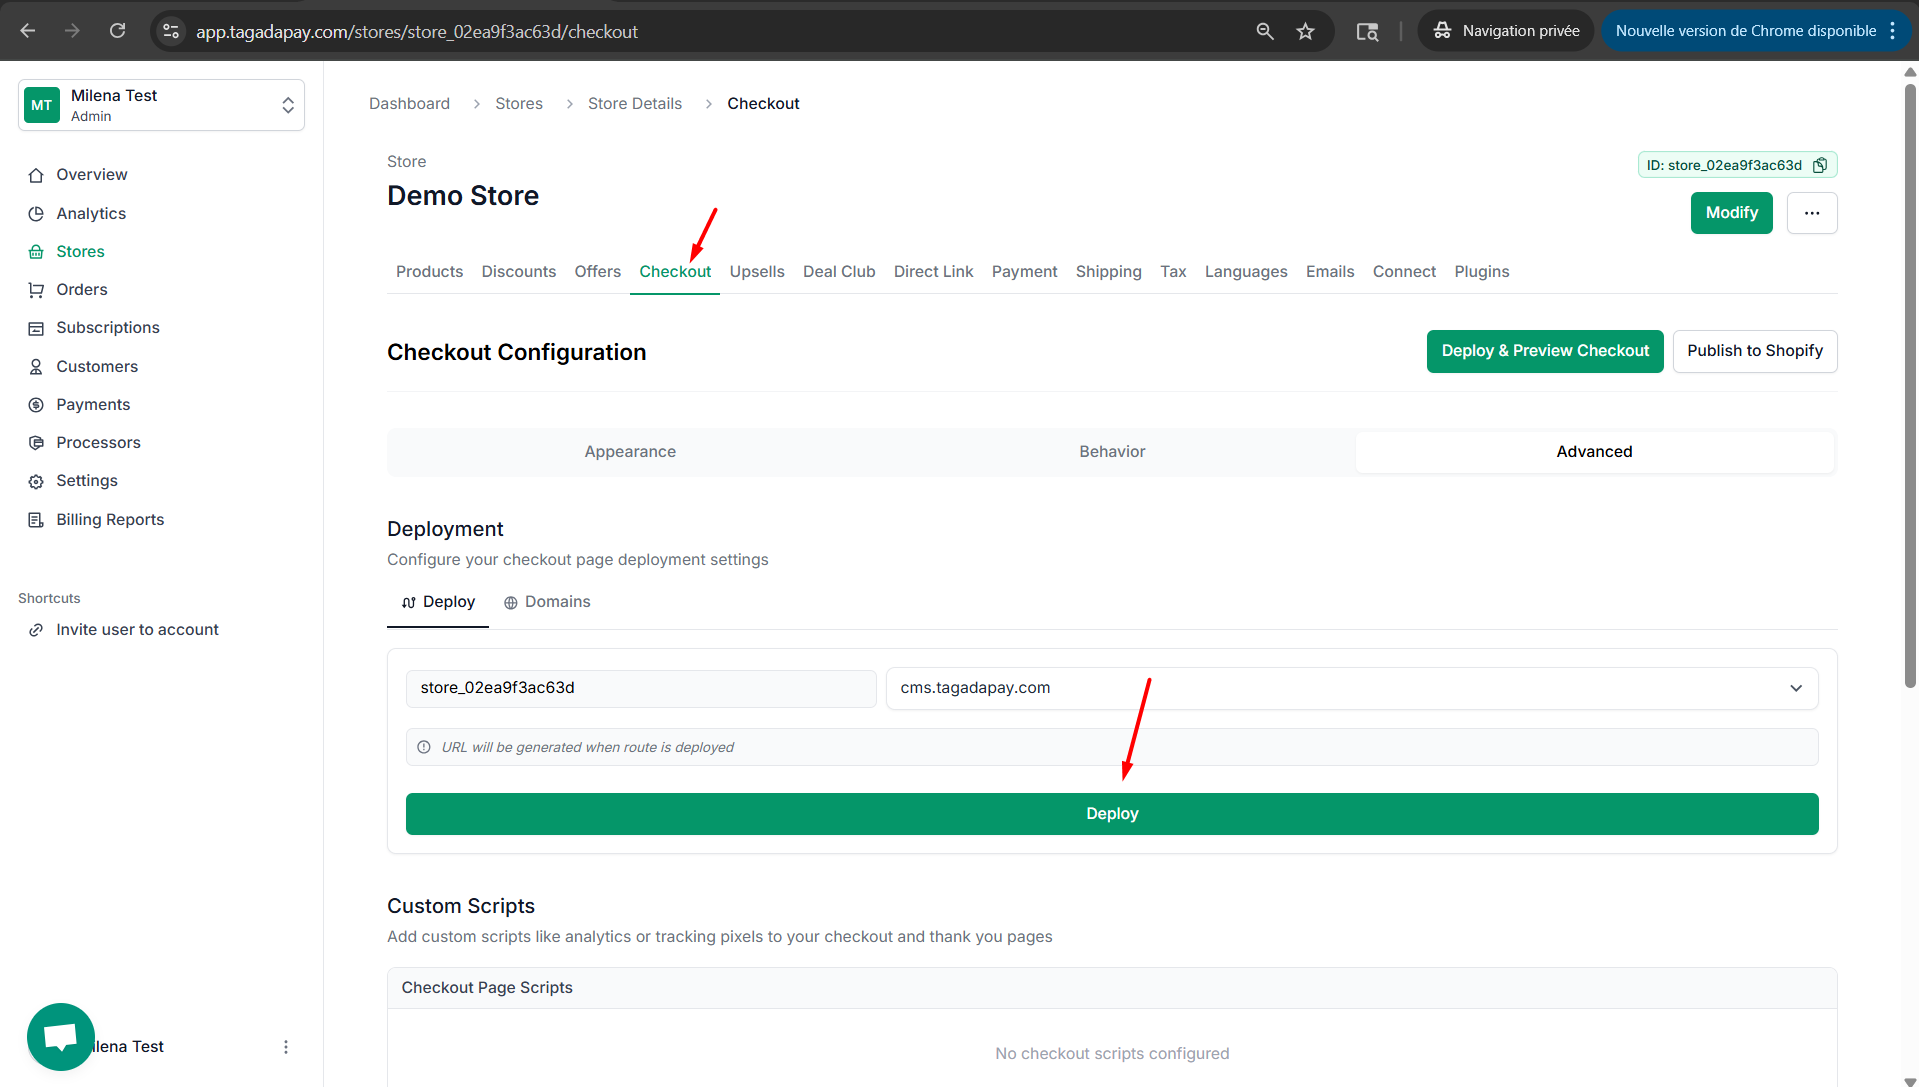
Task: Click the Navigation privée incognito indicator
Action: point(1506,31)
